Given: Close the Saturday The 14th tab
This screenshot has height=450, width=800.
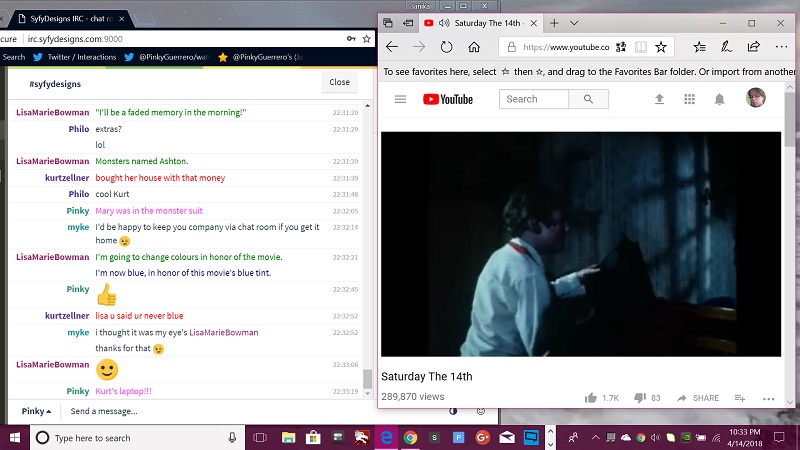Looking at the screenshot, I should tap(534, 23).
